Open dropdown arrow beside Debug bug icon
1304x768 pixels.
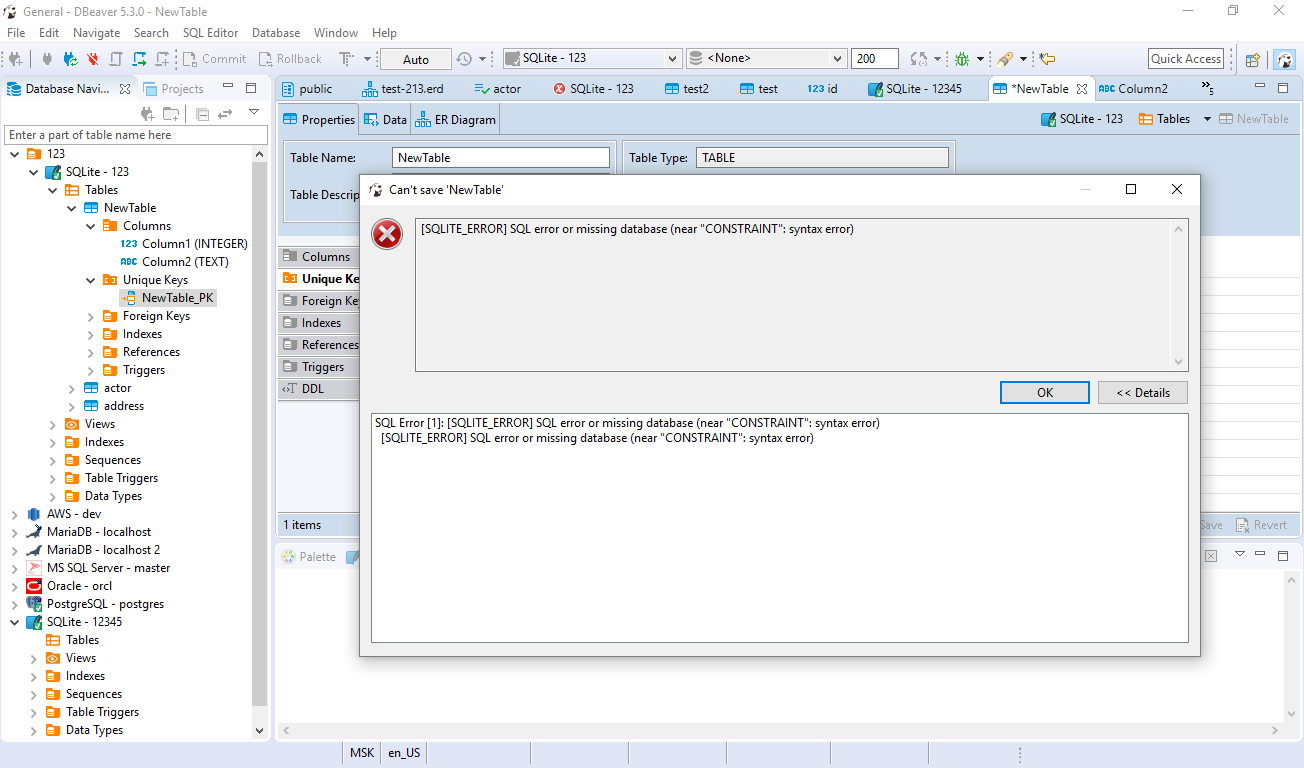(980, 59)
